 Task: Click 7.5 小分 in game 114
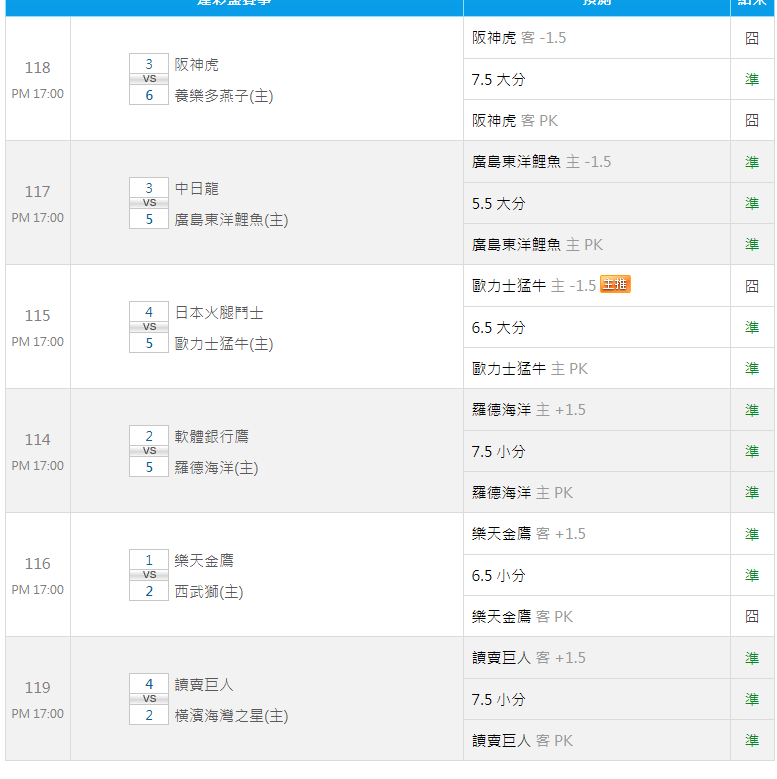[x=498, y=451]
